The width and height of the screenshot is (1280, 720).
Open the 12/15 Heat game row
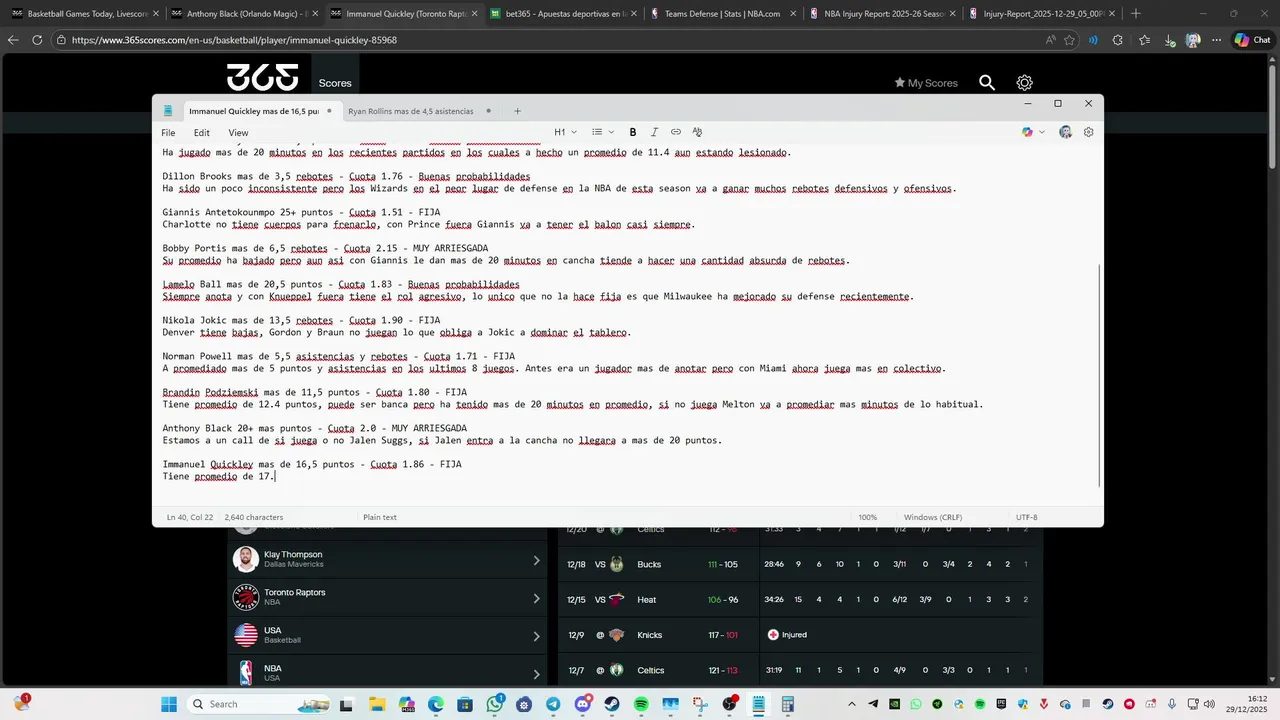[800, 599]
